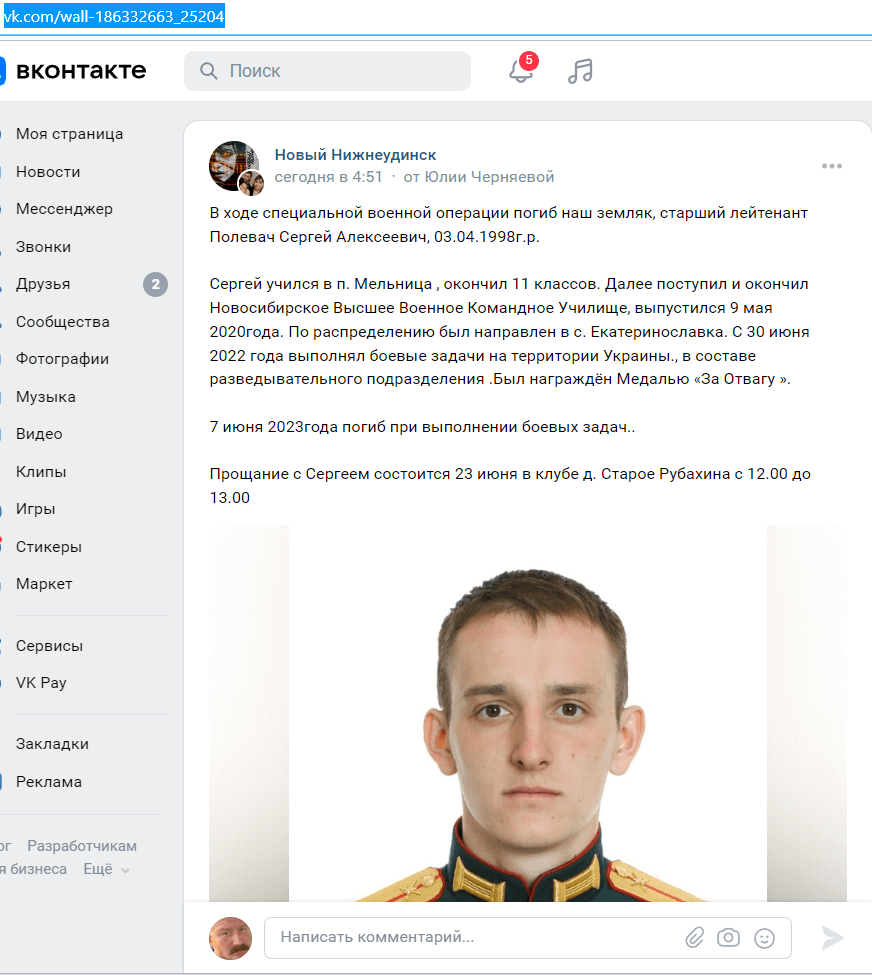Viewport: 872px width, 975px height.
Task: Click the Написать комментарий input field
Action: pos(473,937)
